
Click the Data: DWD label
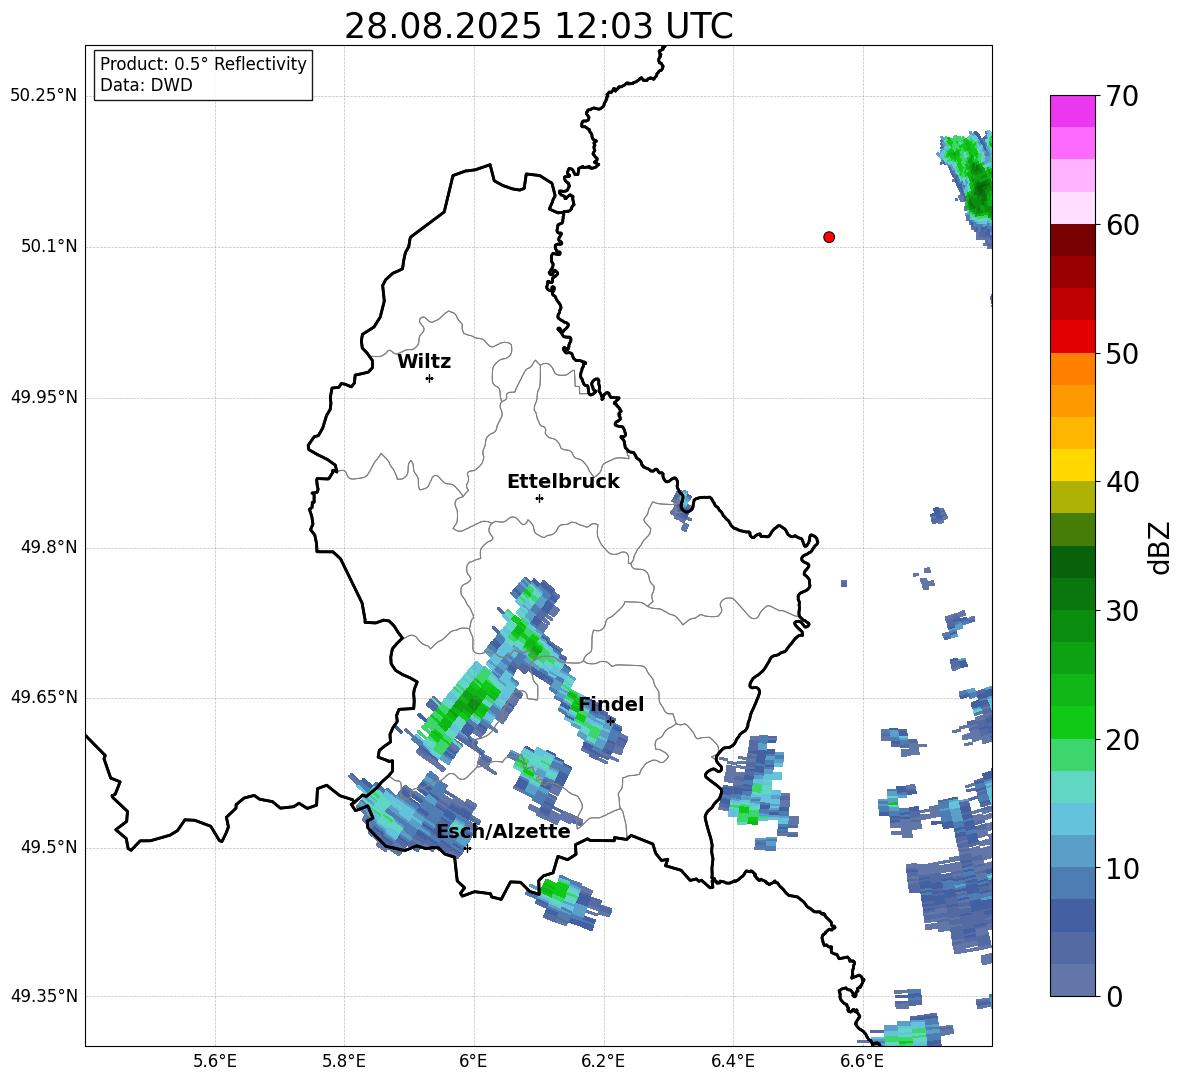[x=146, y=85]
